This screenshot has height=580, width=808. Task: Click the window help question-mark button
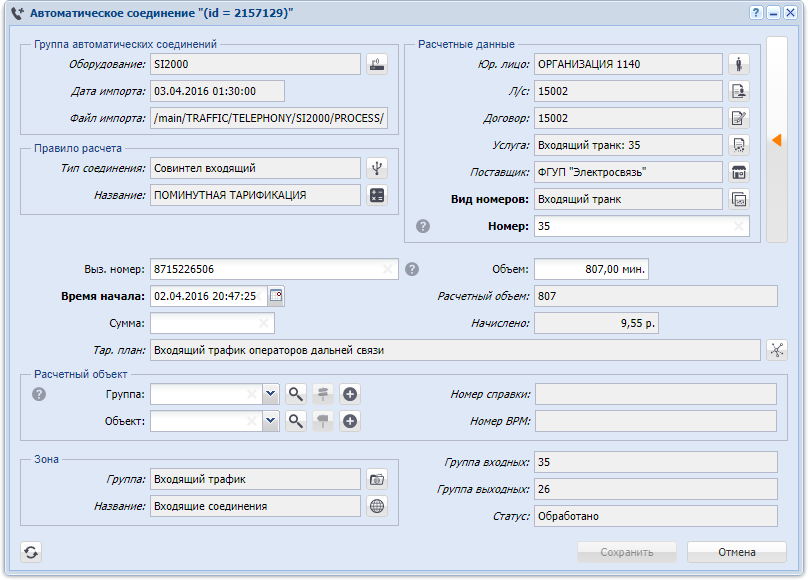point(755,13)
